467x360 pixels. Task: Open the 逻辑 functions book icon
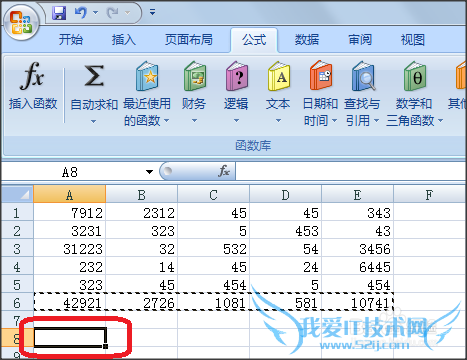237,76
